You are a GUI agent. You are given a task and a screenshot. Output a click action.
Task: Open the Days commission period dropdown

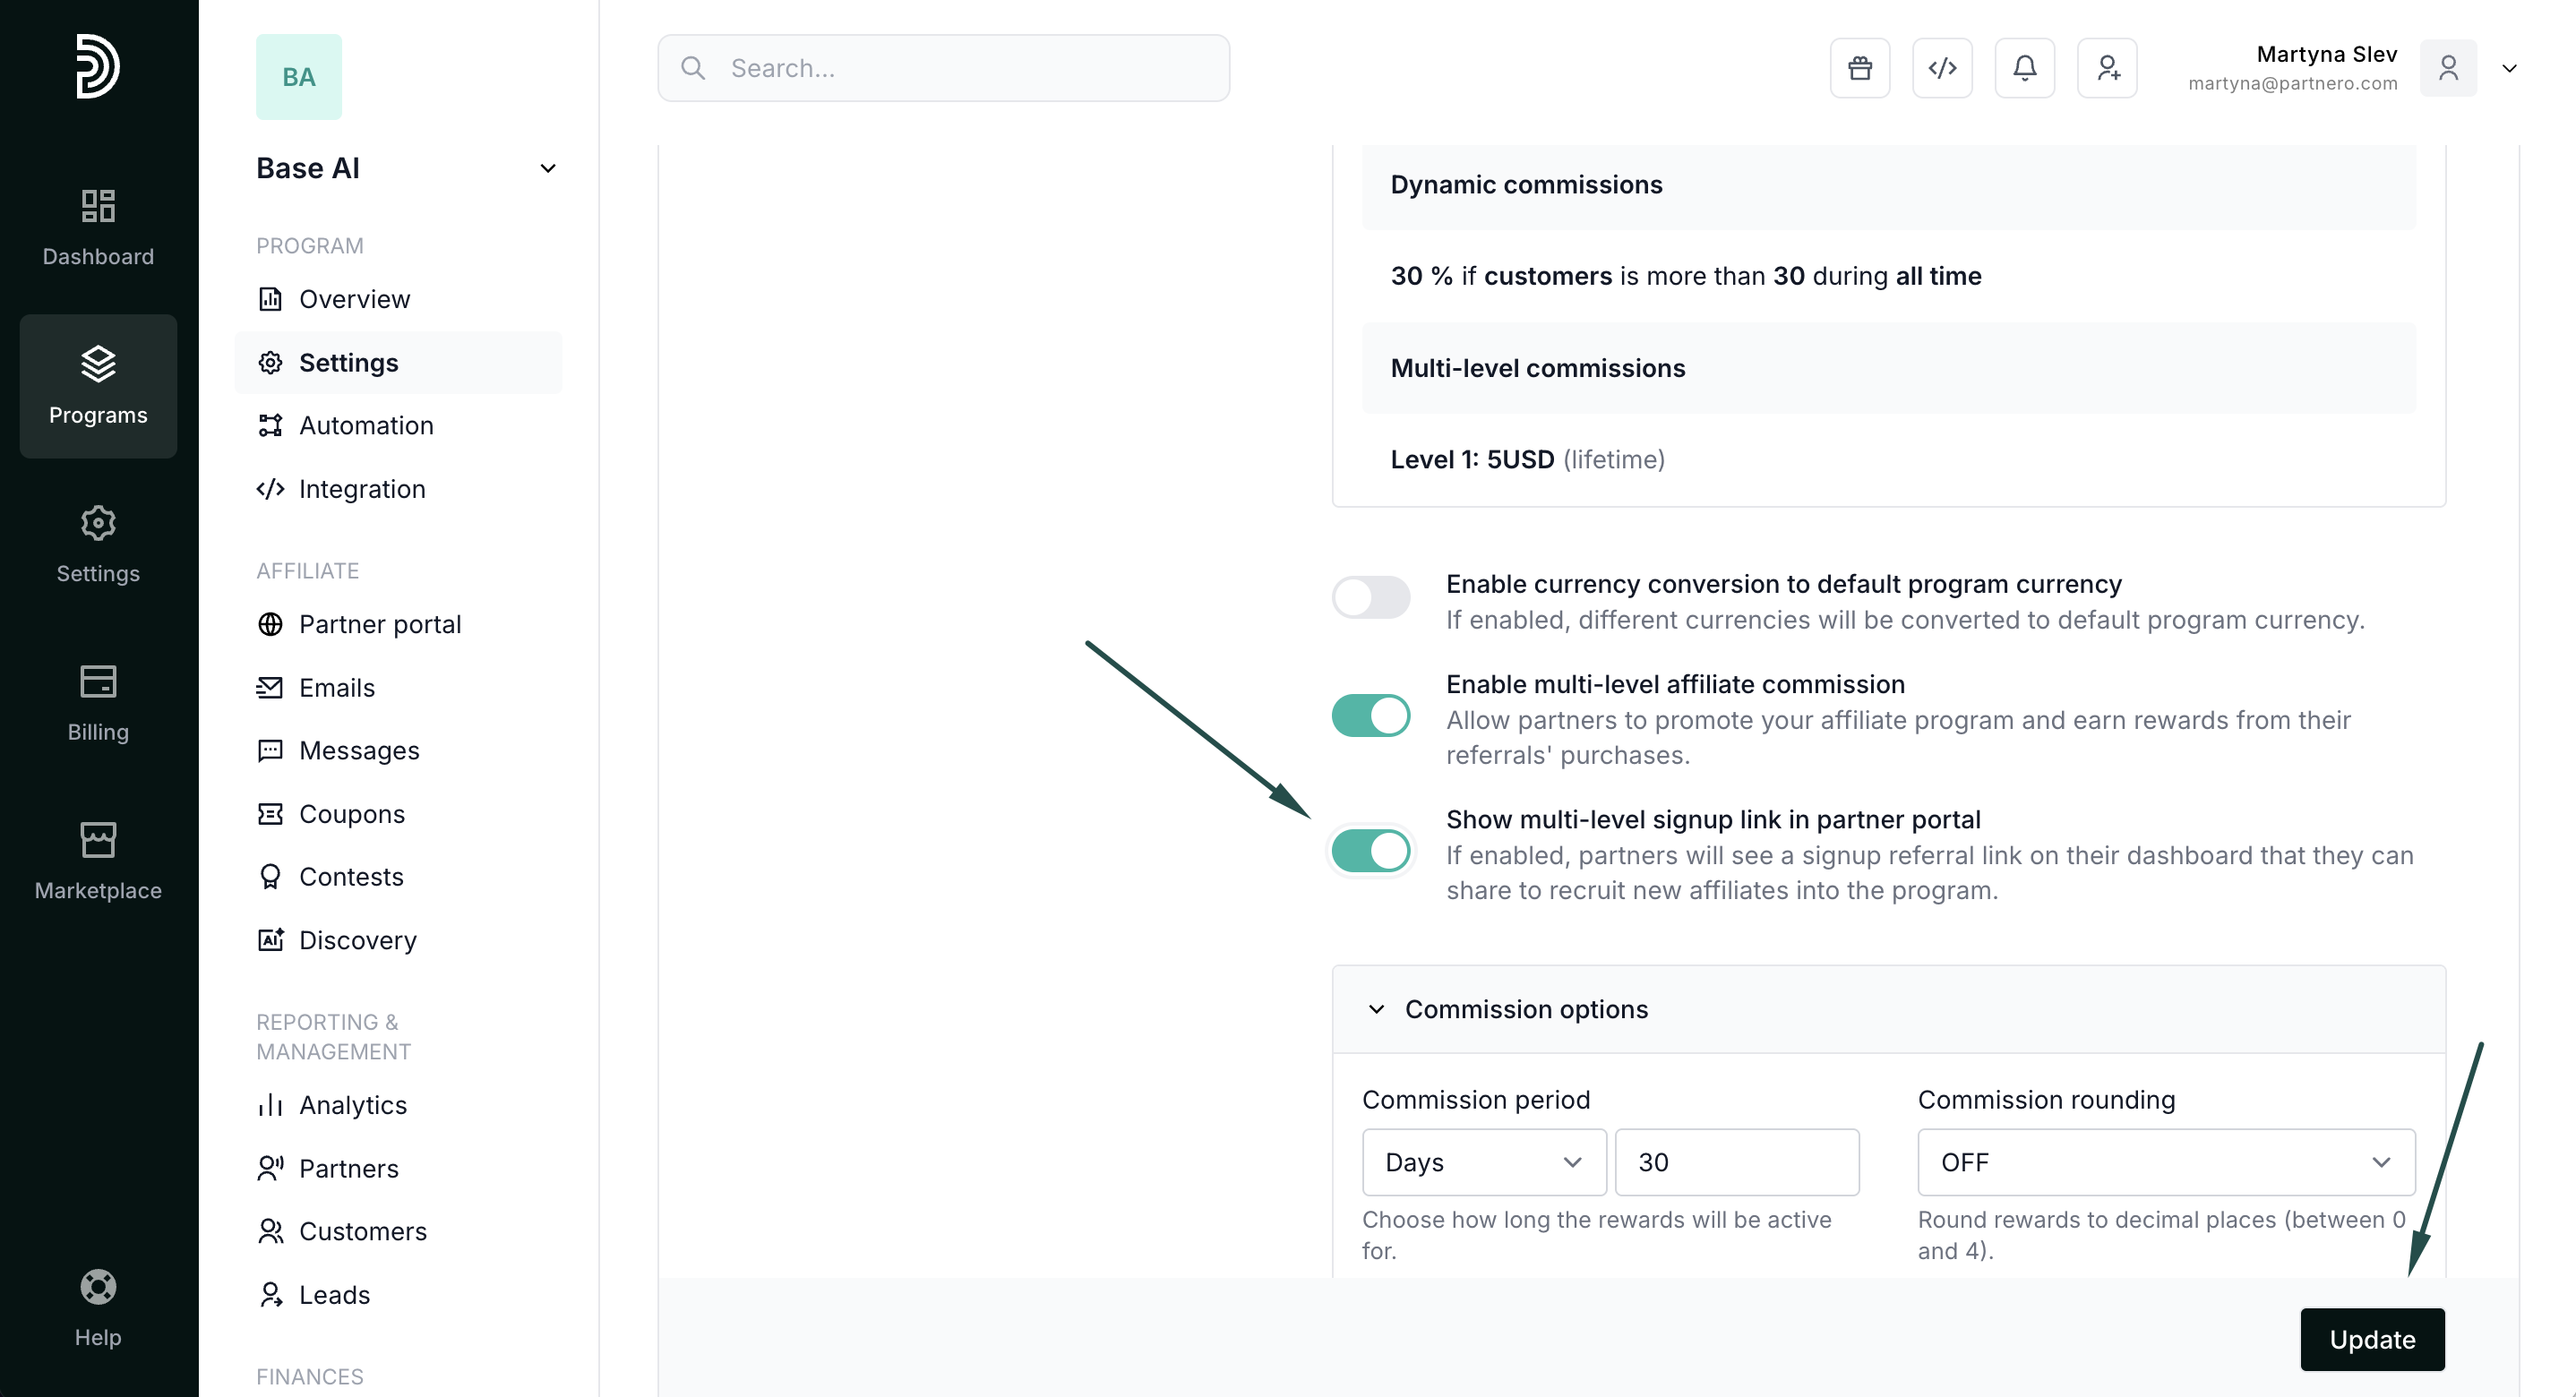pos(1483,1162)
